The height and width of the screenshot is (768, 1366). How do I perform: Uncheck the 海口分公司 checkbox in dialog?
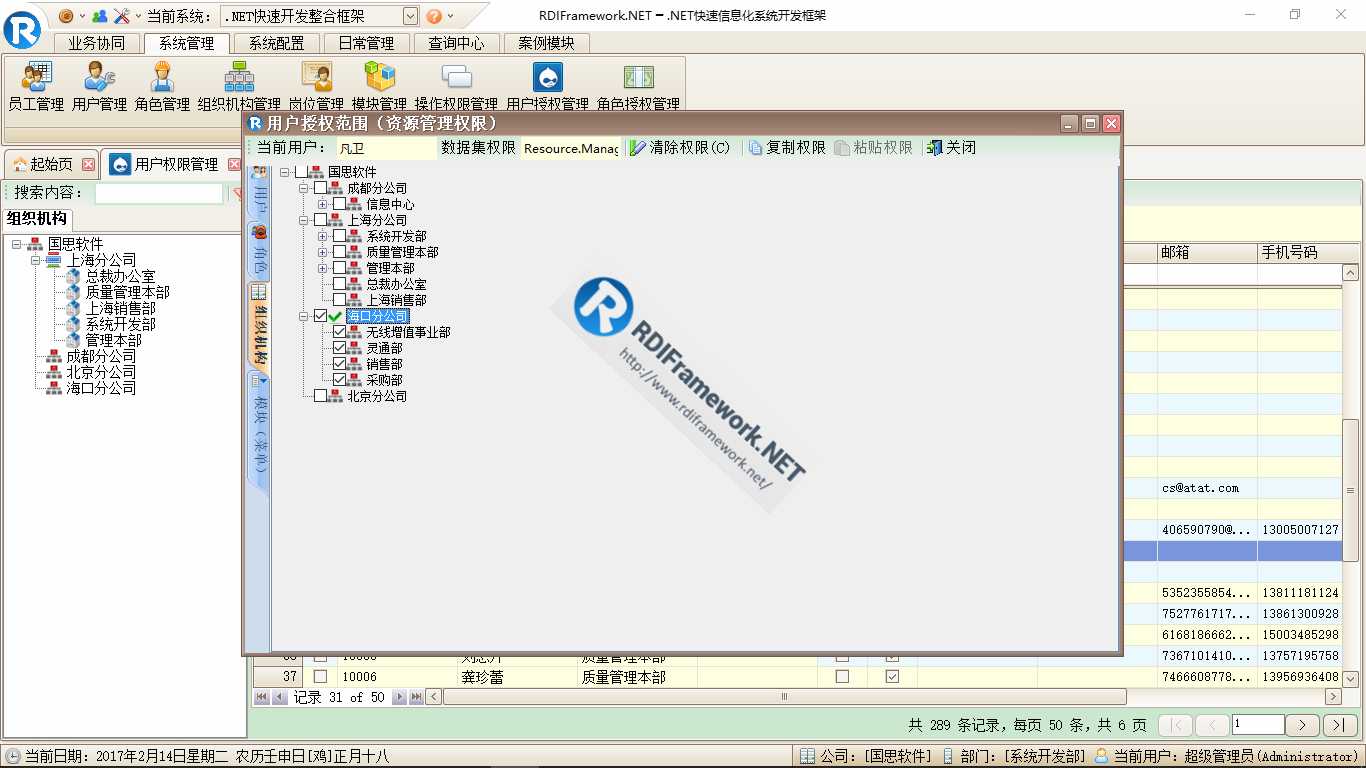pyautogui.click(x=320, y=316)
